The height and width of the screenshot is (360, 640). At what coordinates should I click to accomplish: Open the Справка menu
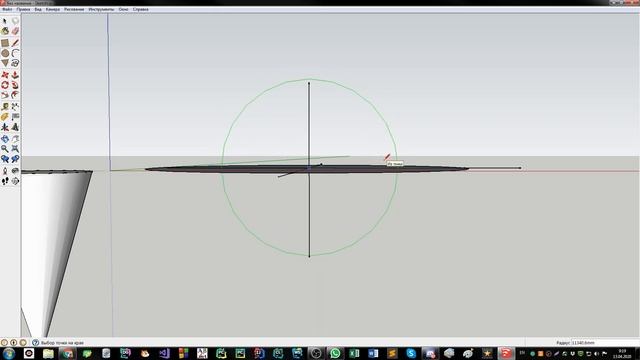[x=140, y=9]
